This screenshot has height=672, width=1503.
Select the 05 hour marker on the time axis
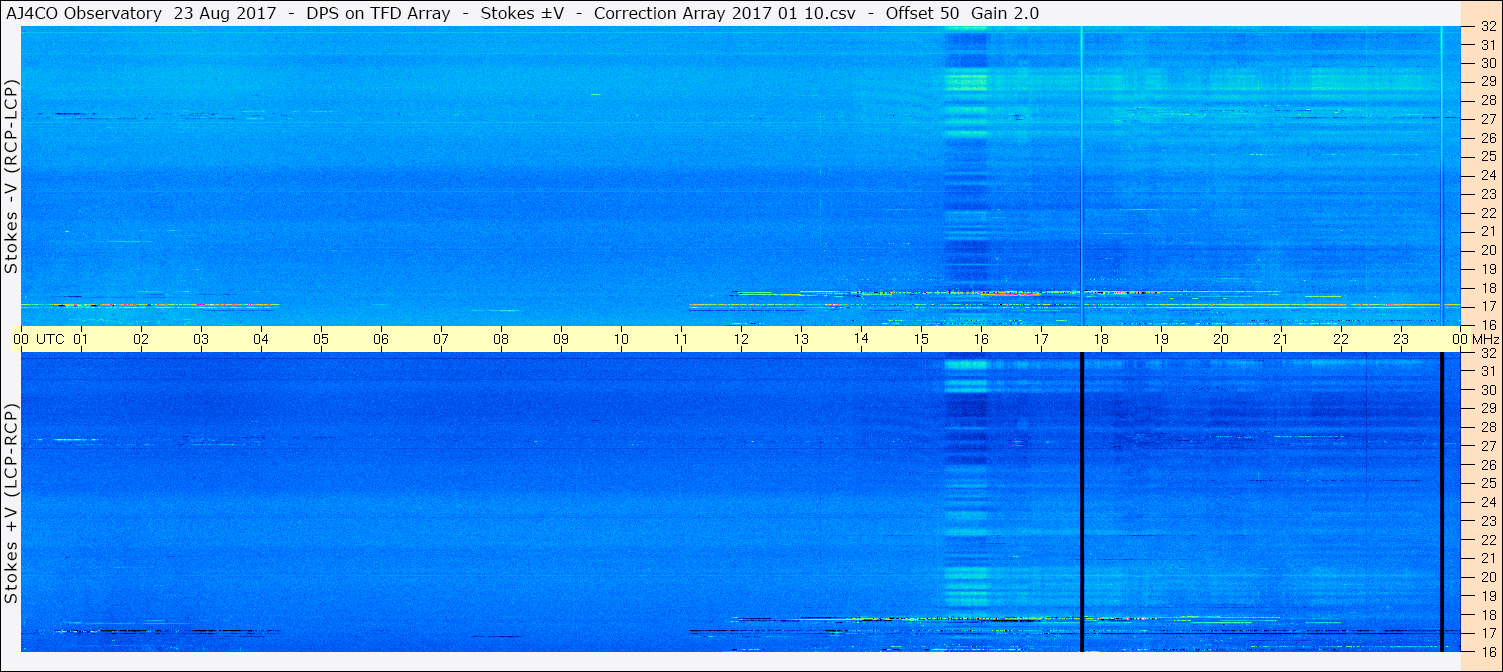pos(321,339)
